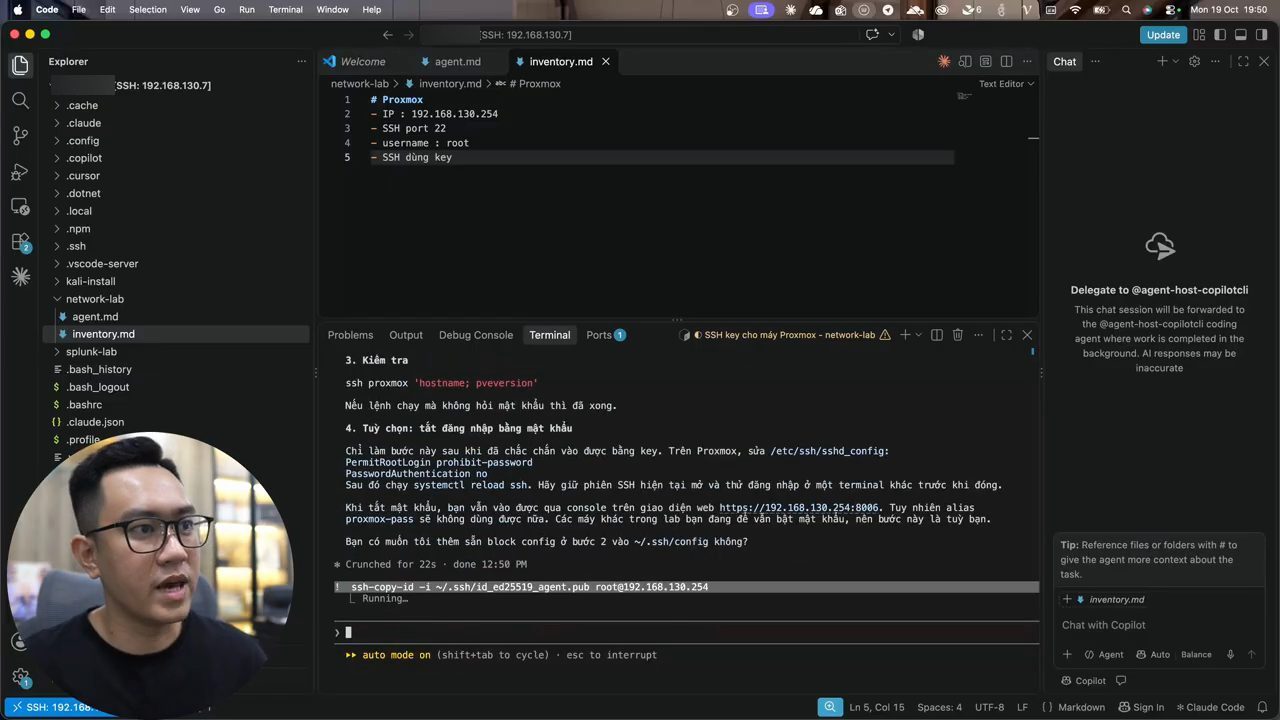Screen dimensions: 1280x720
Task: Open the Claude Code activity bar icon
Action: [20, 277]
